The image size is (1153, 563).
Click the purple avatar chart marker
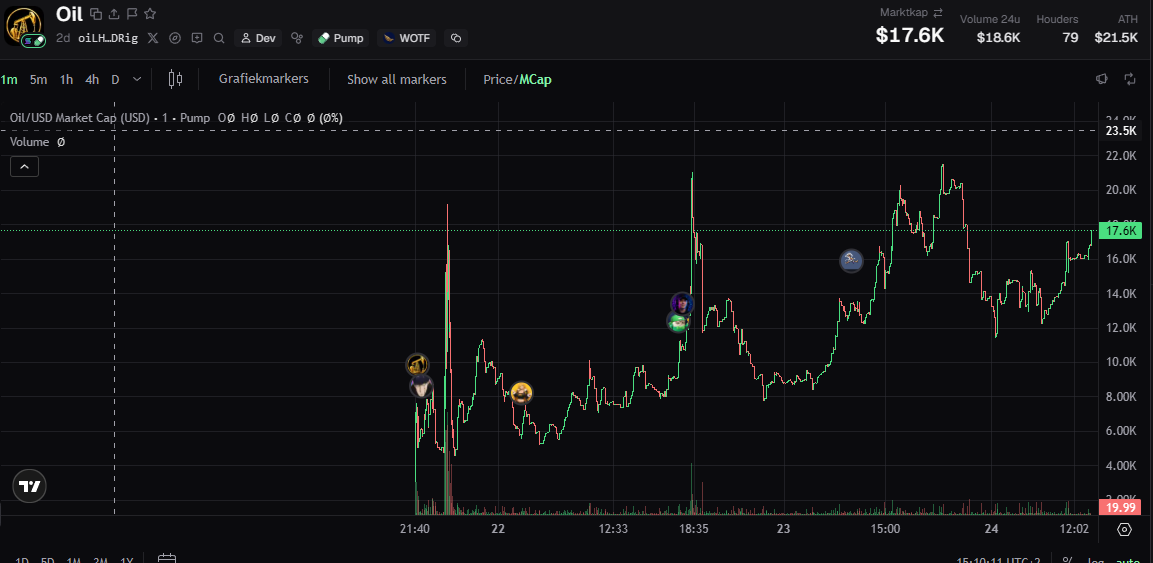[682, 303]
